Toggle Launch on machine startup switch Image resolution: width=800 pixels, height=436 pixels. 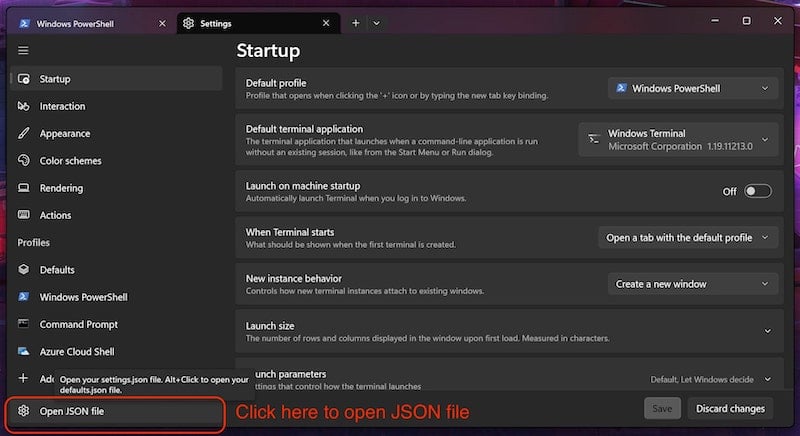coord(758,191)
